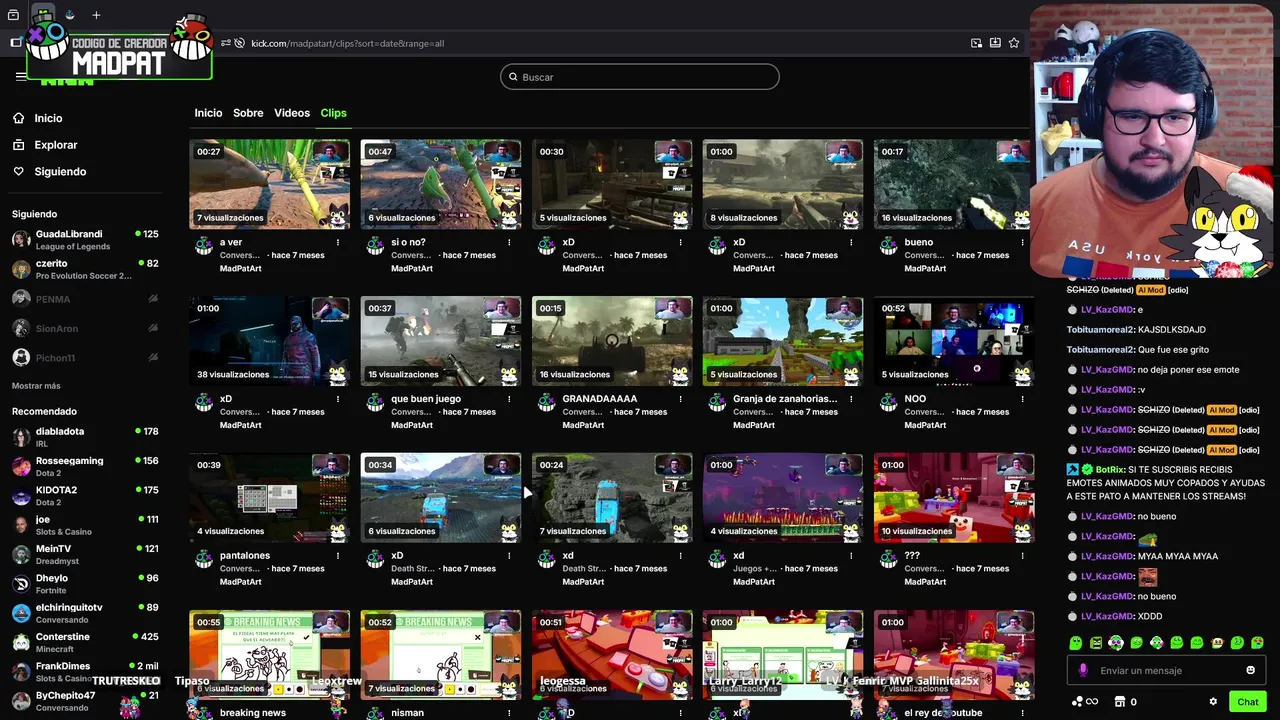Go to Explorar in sidebar
Screen dimensions: 1280x720
point(56,145)
